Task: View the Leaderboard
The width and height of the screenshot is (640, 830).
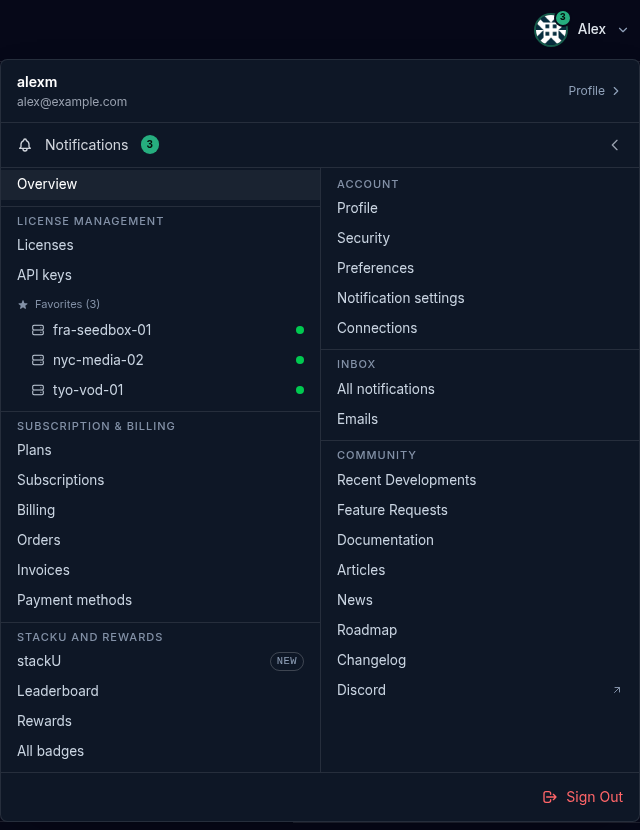Action: pyautogui.click(x=160, y=691)
